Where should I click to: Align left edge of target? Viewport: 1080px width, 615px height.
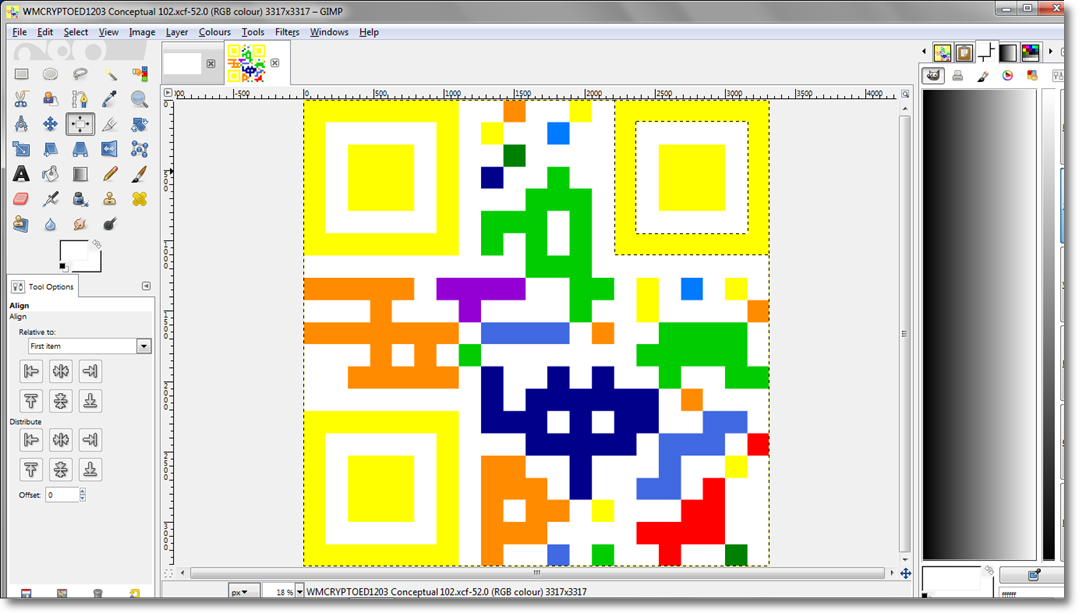coord(31,371)
